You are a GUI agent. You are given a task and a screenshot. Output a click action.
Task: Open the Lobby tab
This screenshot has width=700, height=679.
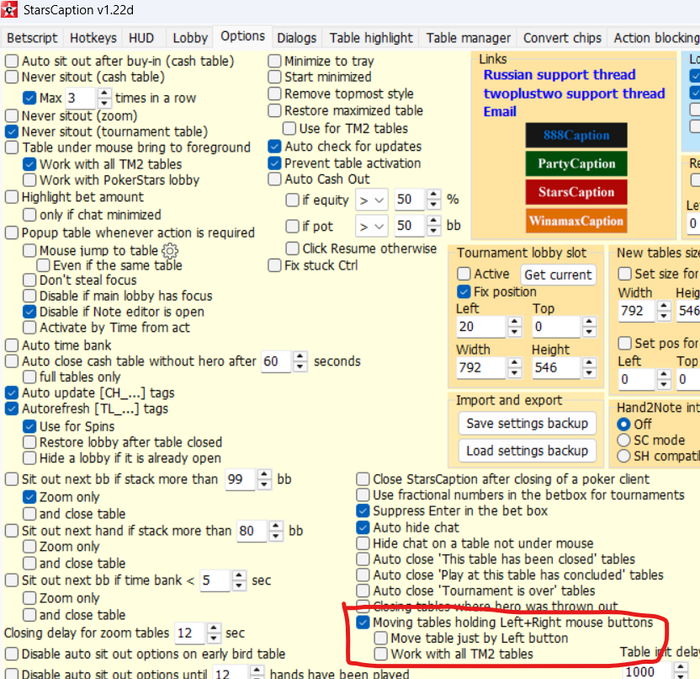pos(190,38)
